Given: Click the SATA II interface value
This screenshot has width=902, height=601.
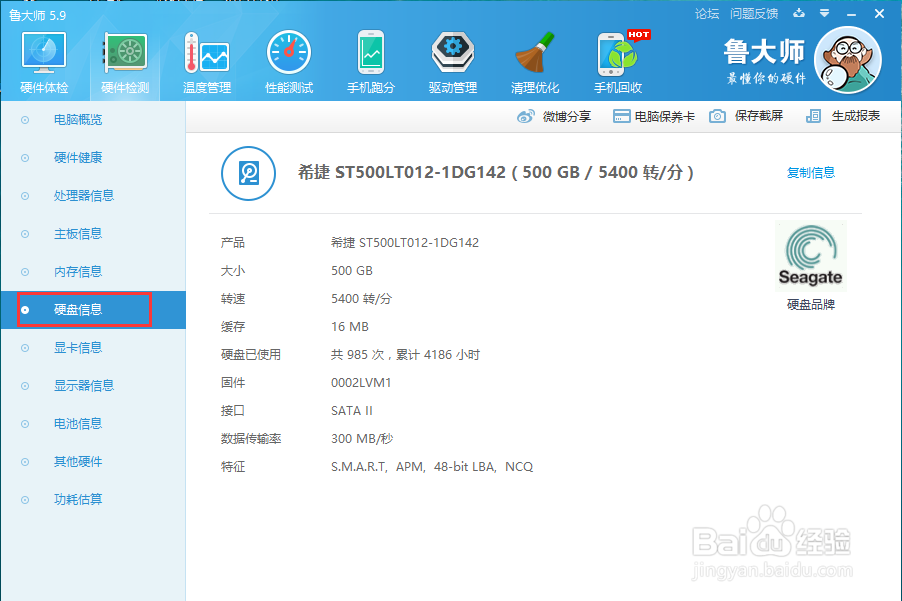Looking at the screenshot, I should pos(351,411).
